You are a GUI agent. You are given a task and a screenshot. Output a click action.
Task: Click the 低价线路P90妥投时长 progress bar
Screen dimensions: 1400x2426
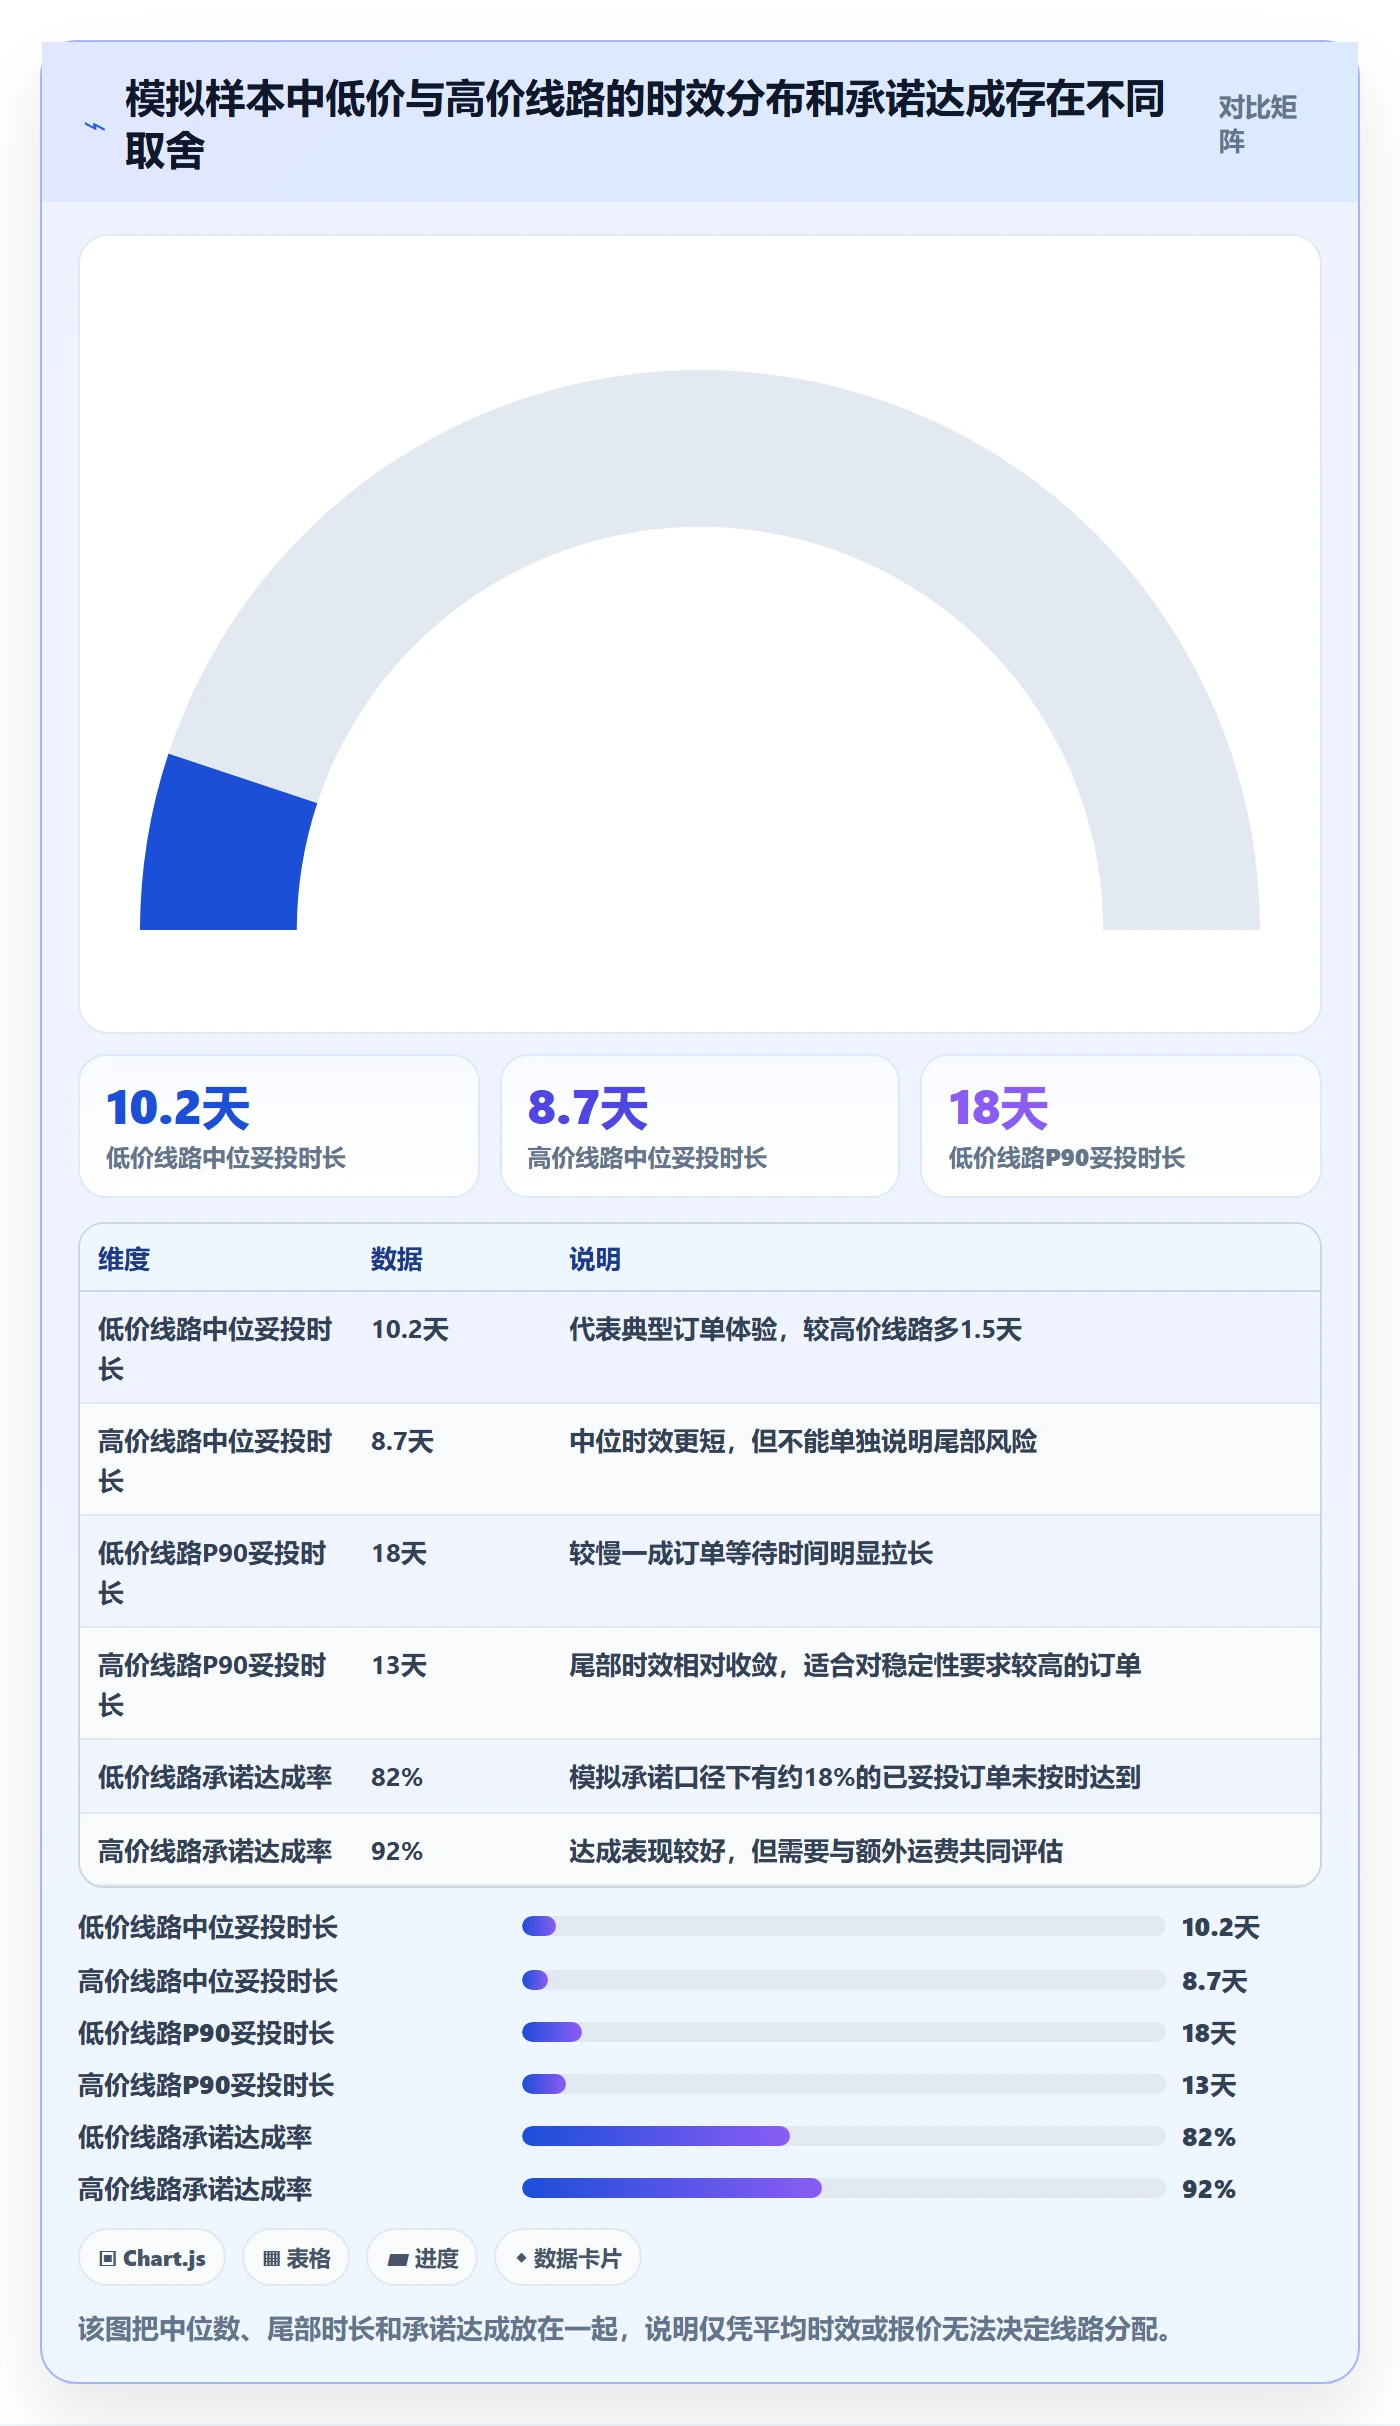844,2032
